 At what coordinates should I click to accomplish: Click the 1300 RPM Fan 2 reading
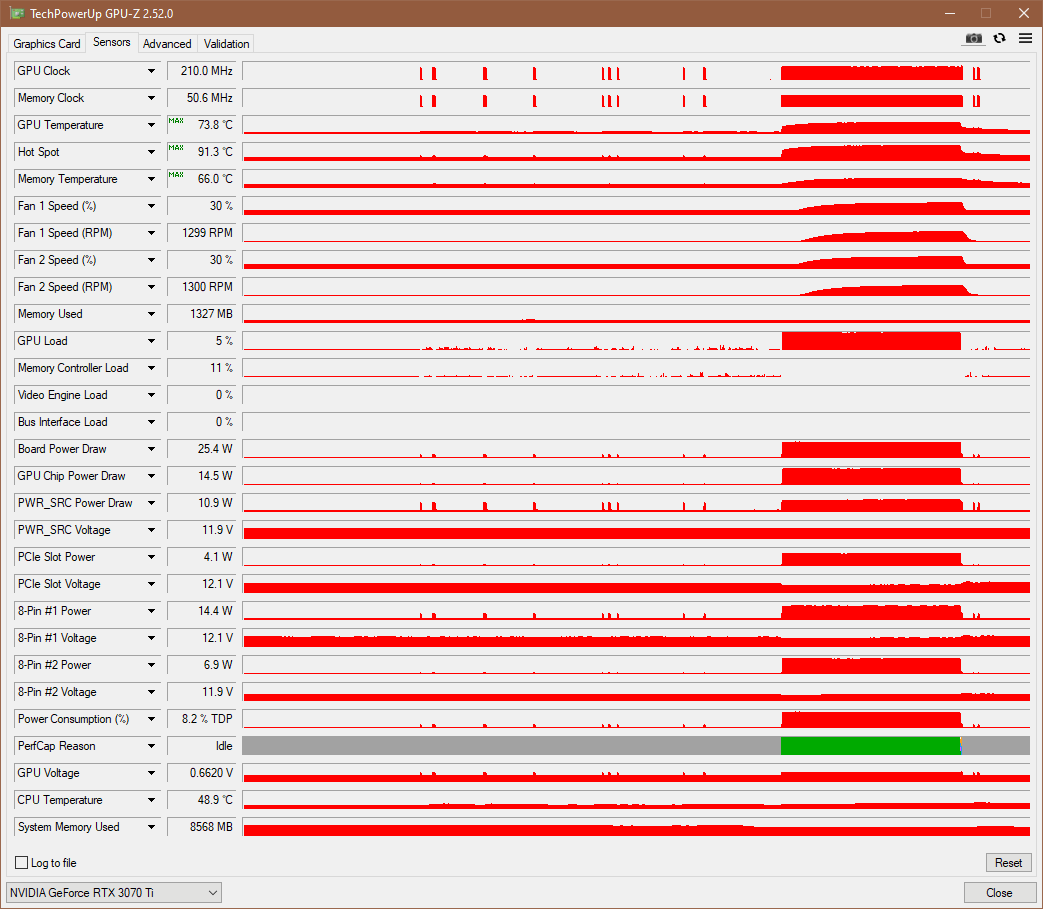pyautogui.click(x=202, y=287)
